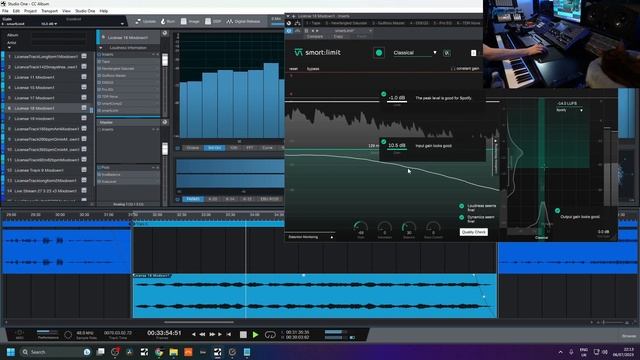Image resolution: width=640 pixels, height=360 pixels.
Task: Open the File menu
Action: coord(5,11)
